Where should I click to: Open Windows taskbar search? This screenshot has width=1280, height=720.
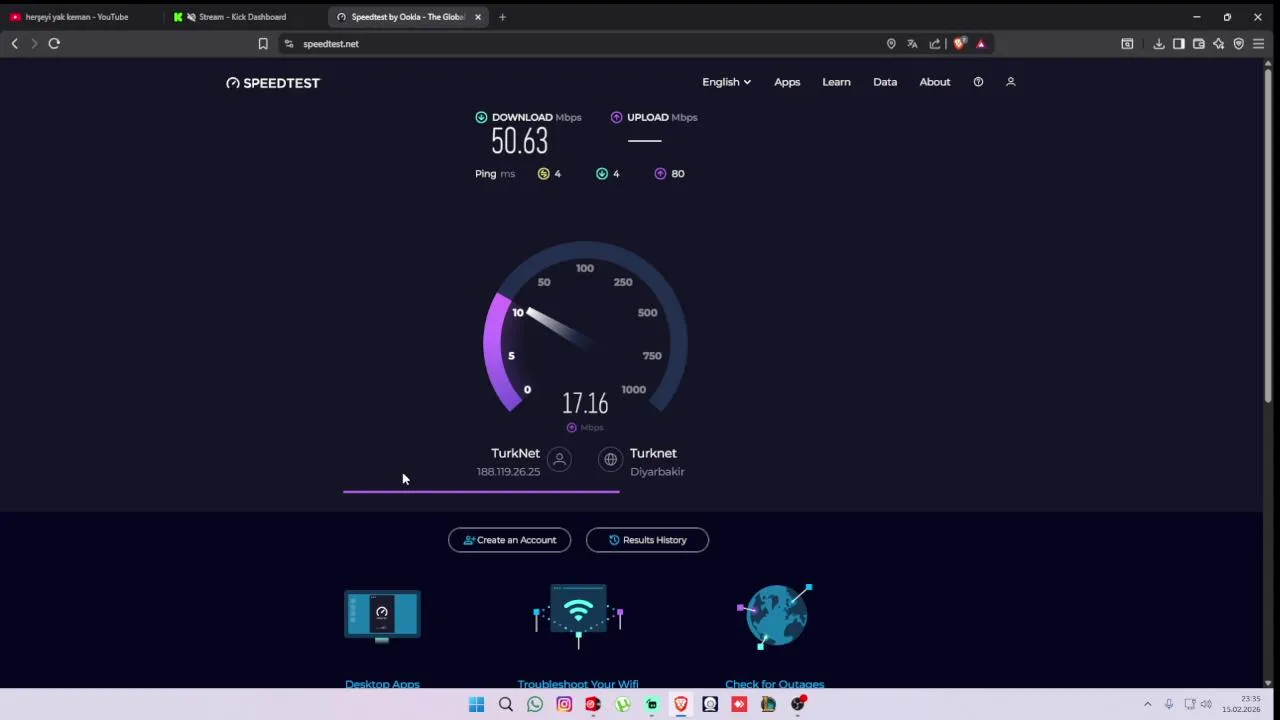[506, 704]
